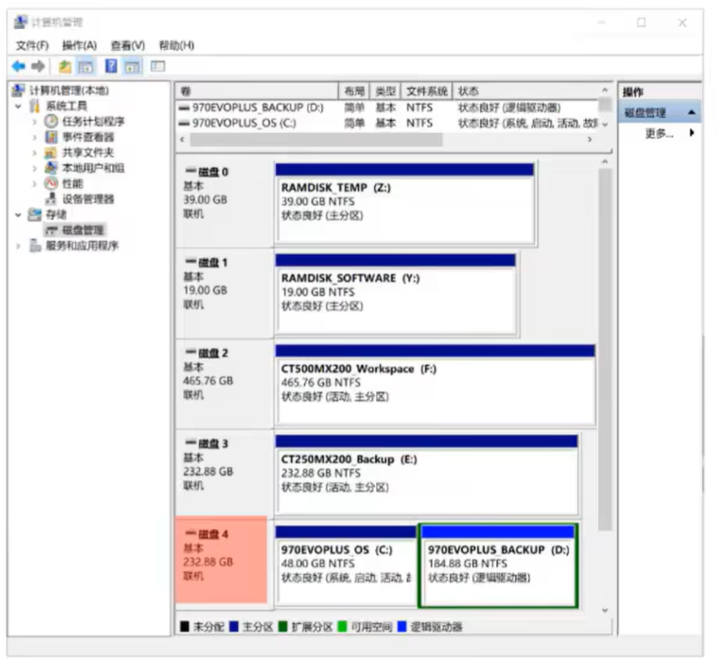The height and width of the screenshot is (669, 716).
Task: Select the 970EVOPLUS_BACKUP (D:) partition block
Action: [x=498, y=565]
